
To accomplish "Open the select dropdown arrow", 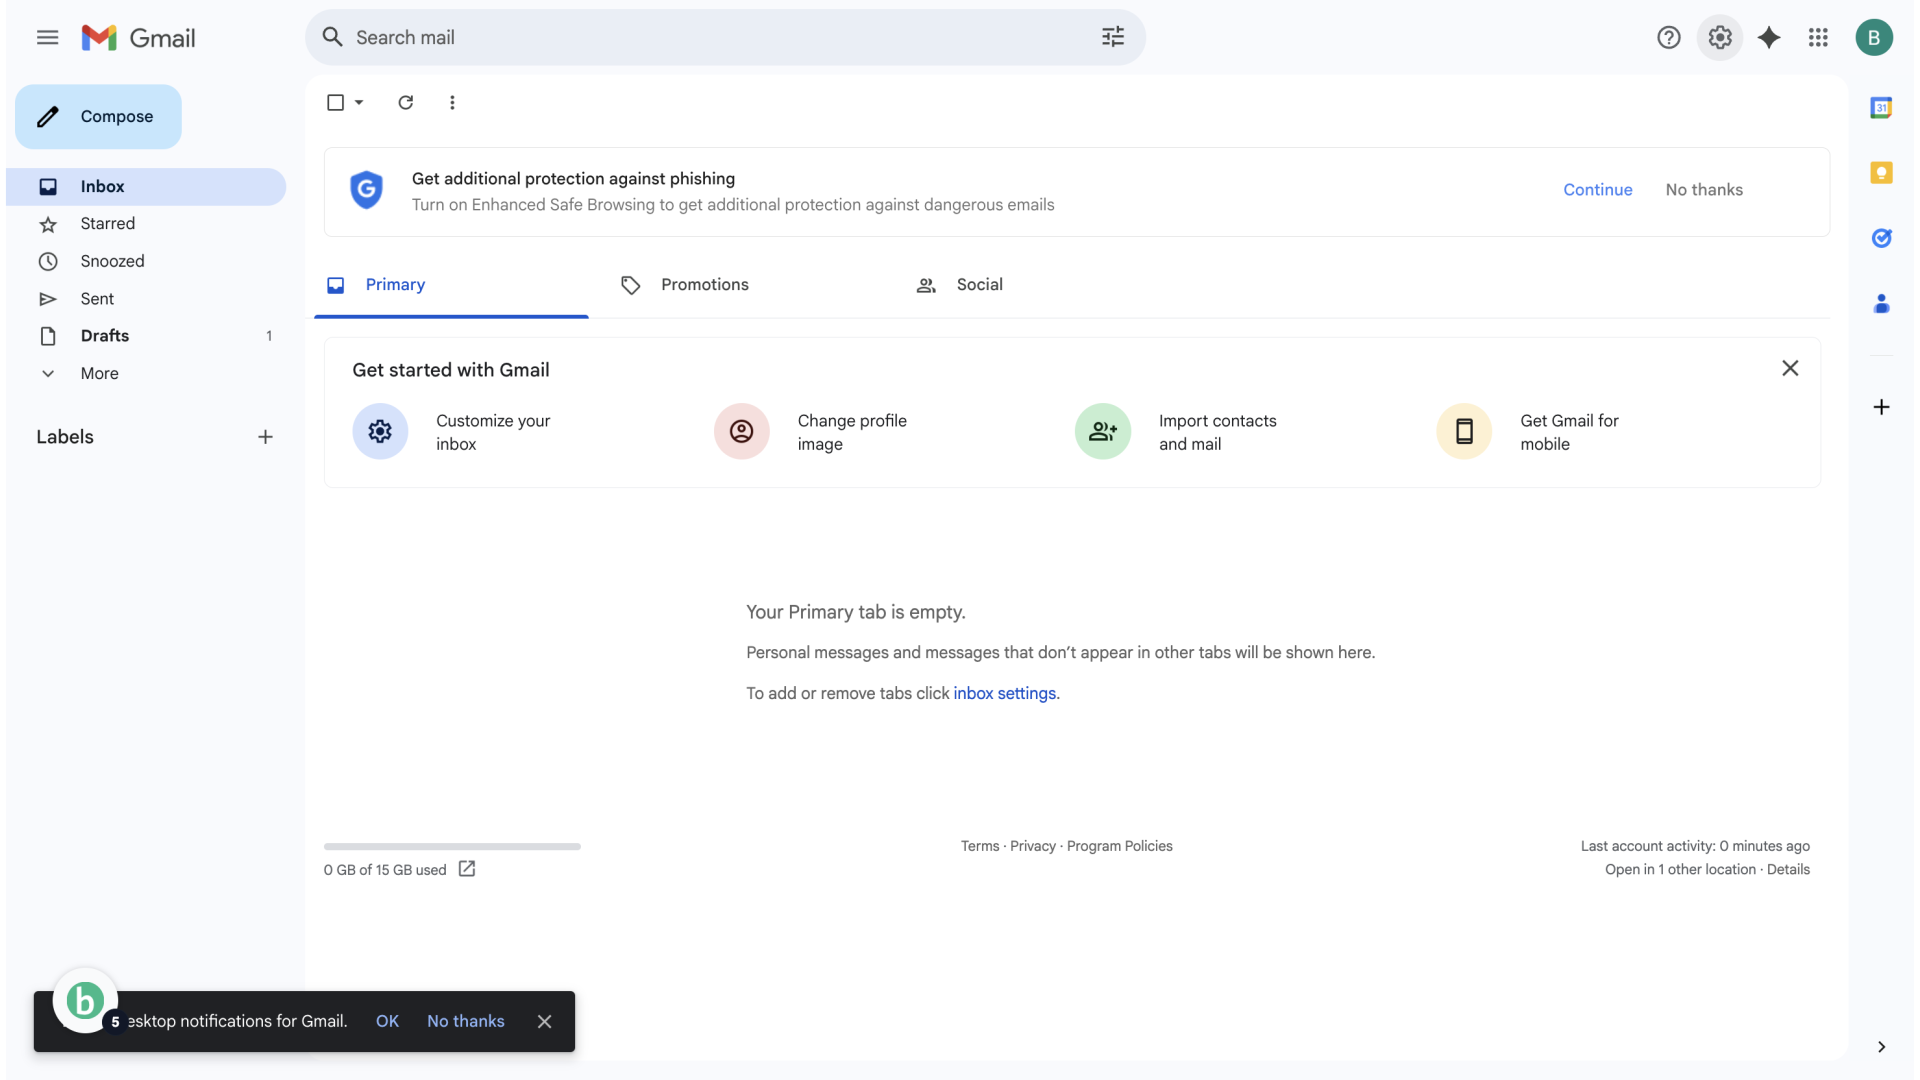I will [x=359, y=102].
